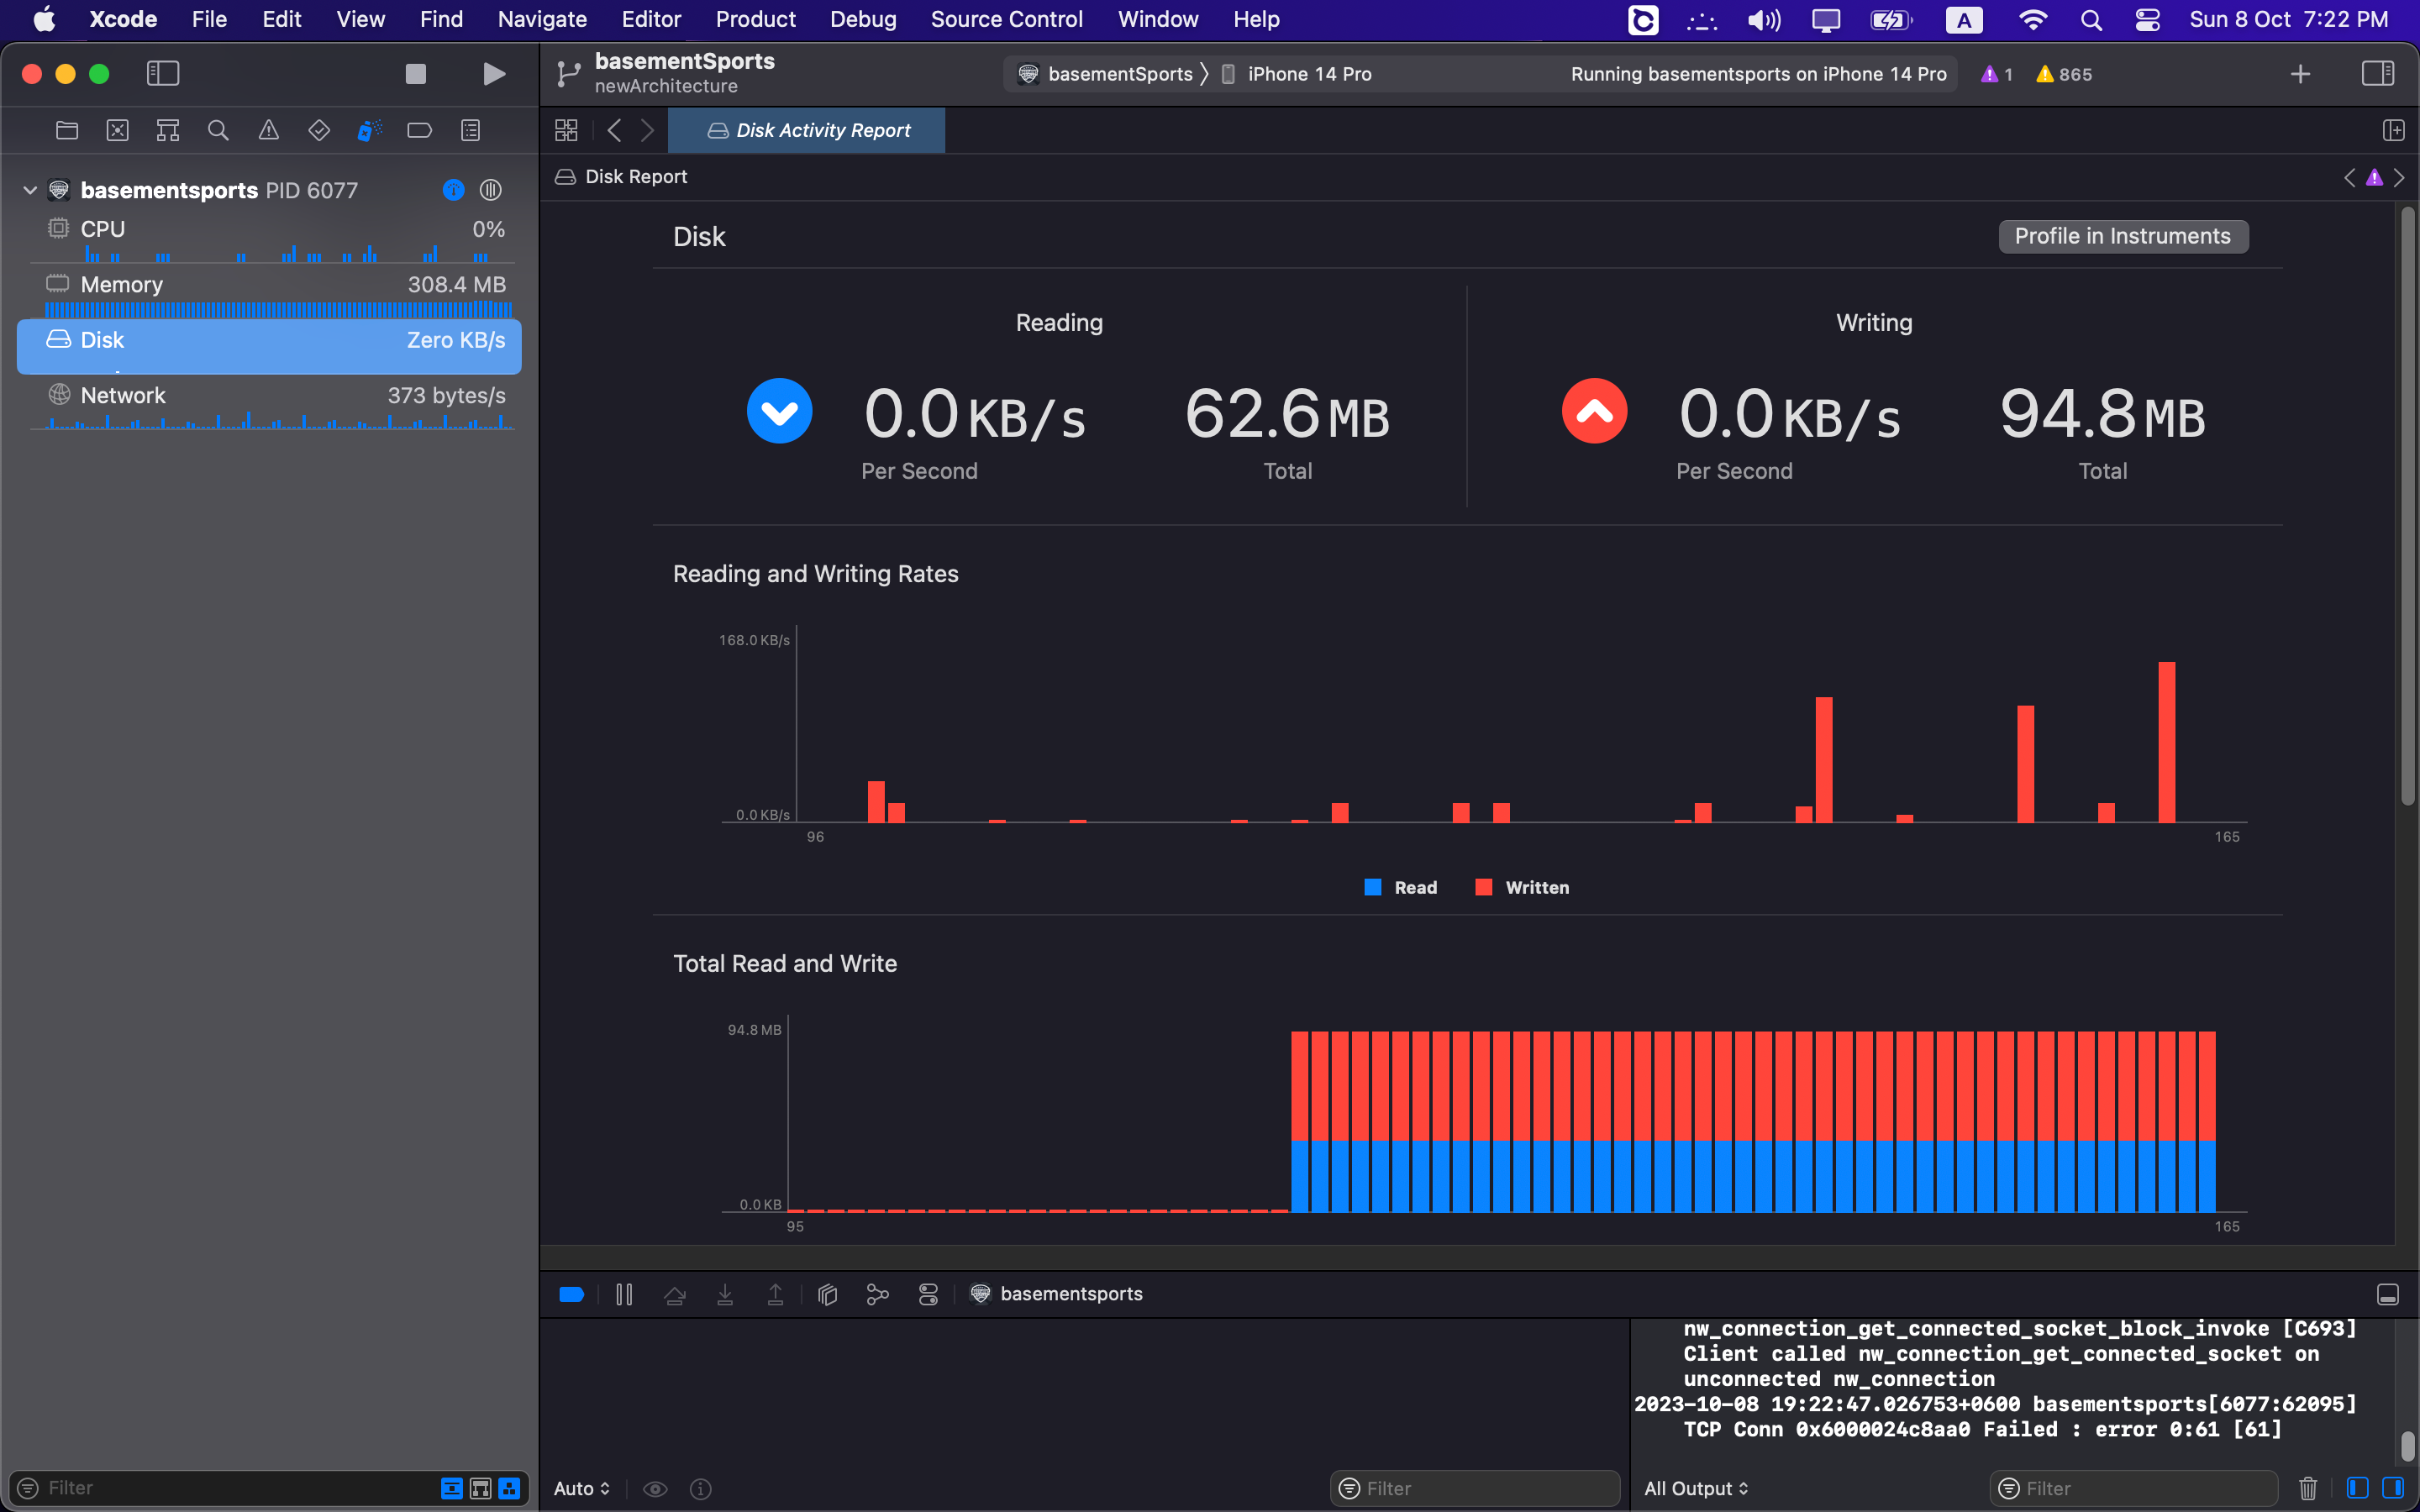Click the Disk Activity Report tab

(807, 129)
